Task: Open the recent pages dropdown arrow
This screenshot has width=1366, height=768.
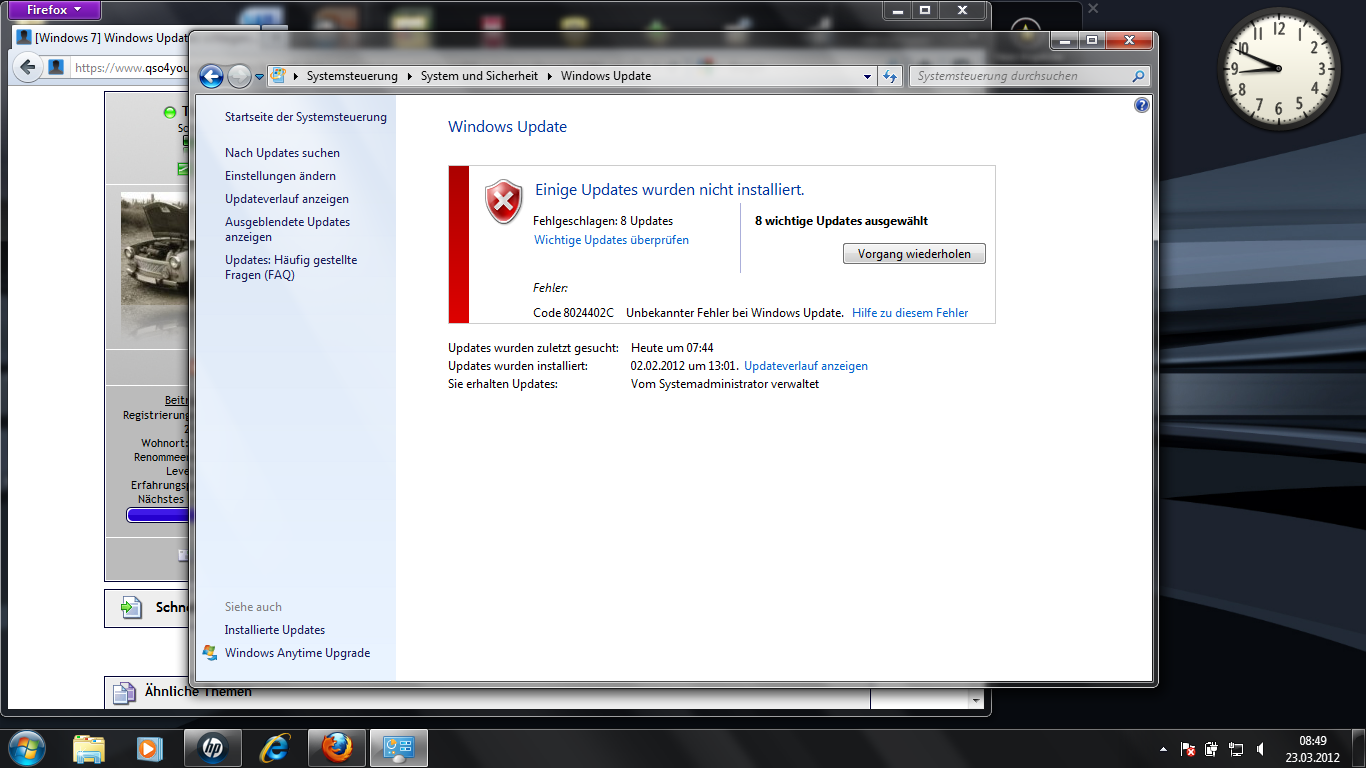Action: [x=260, y=77]
